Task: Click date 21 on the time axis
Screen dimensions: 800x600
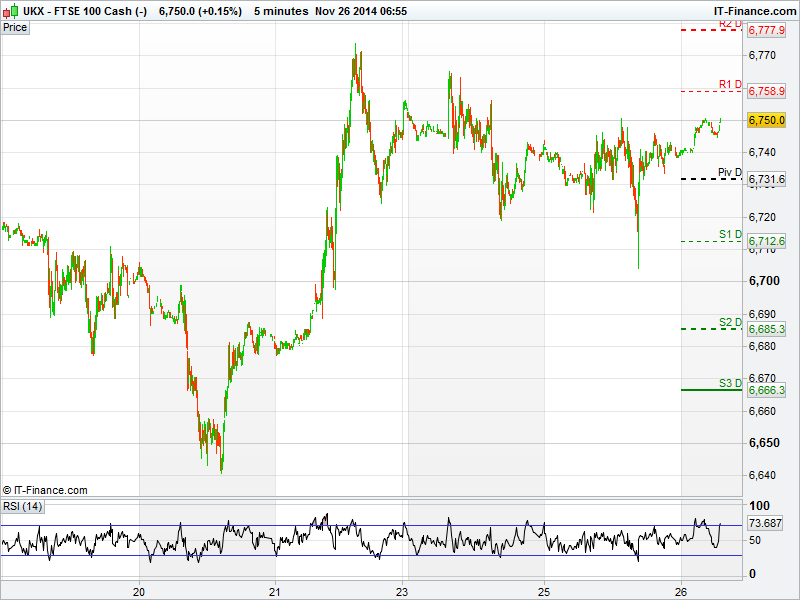Action: [x=275, y=589]
